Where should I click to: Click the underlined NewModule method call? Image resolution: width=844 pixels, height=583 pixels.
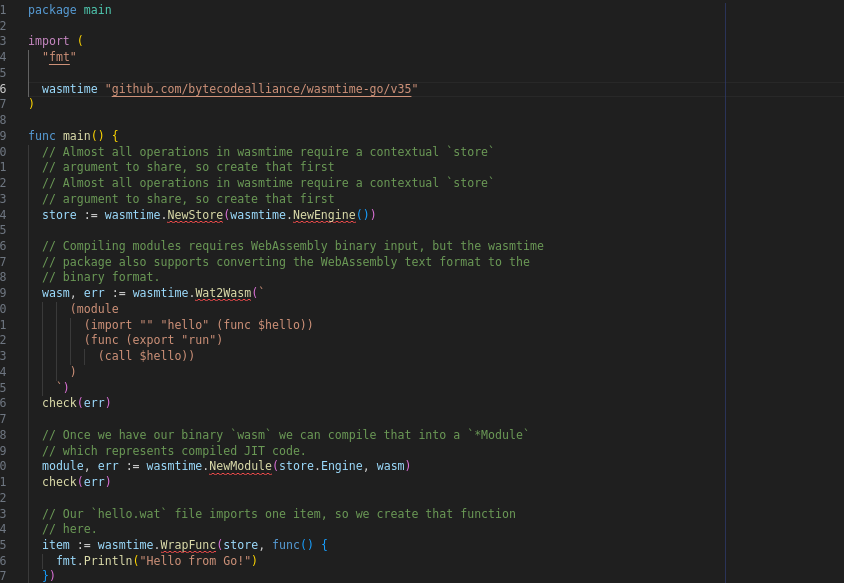240,466
